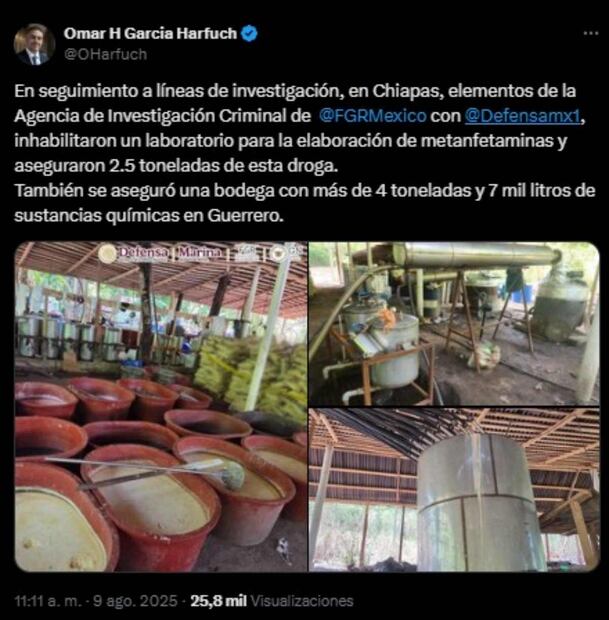Open the @Defensamx1 mention link

click(522, 116)
